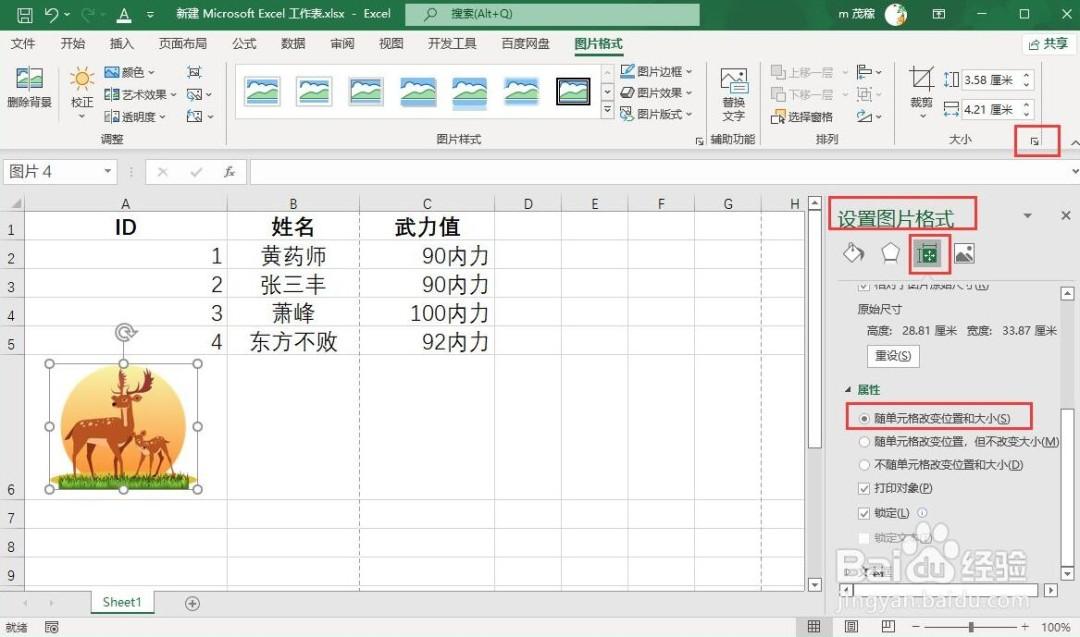The height and width of the screenshot is (637, 1080).
Task: Click the Selection Pane (选择窗格) button
Action: click(802, 116)
